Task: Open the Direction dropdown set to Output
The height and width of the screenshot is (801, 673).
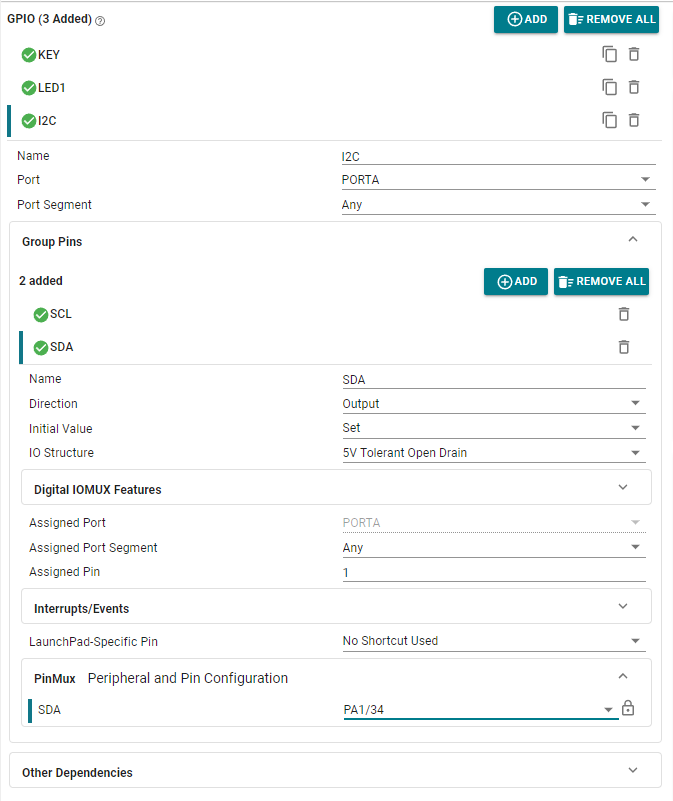Action: point(493,404)
